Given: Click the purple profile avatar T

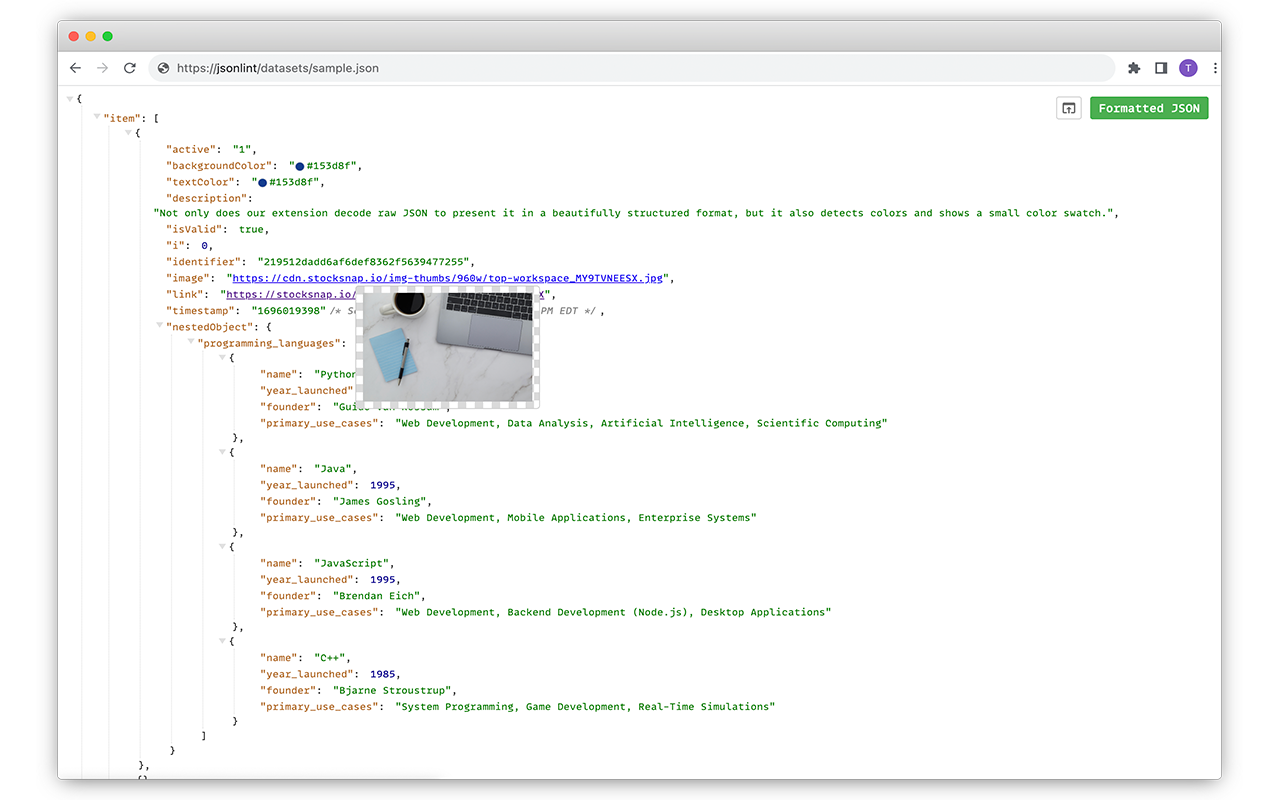Looking at the screenshot, I should (x=1188, y=68).
